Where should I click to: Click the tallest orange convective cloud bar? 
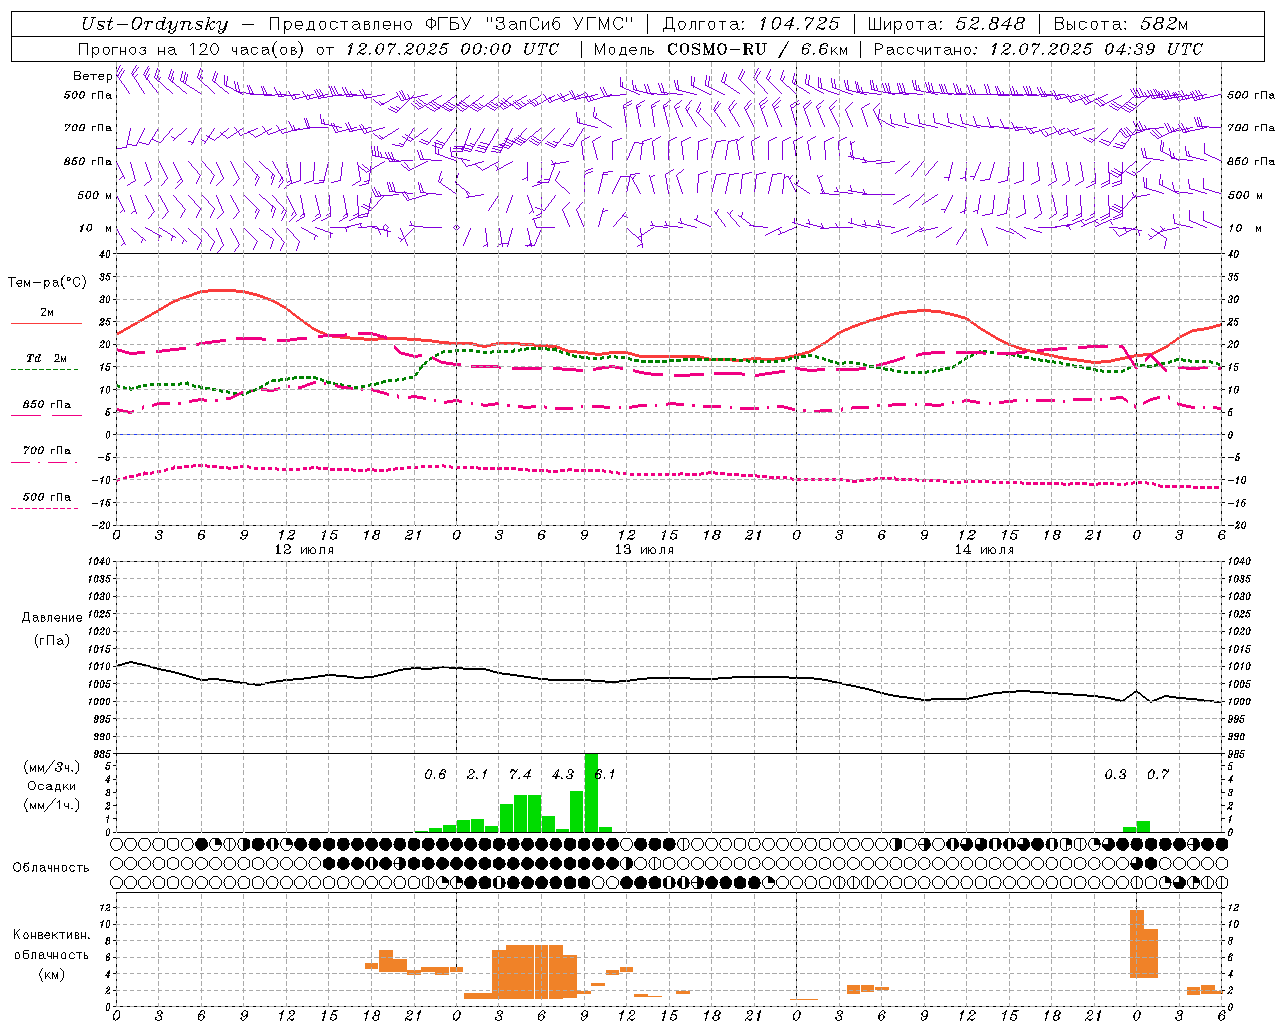point(1137,944)
